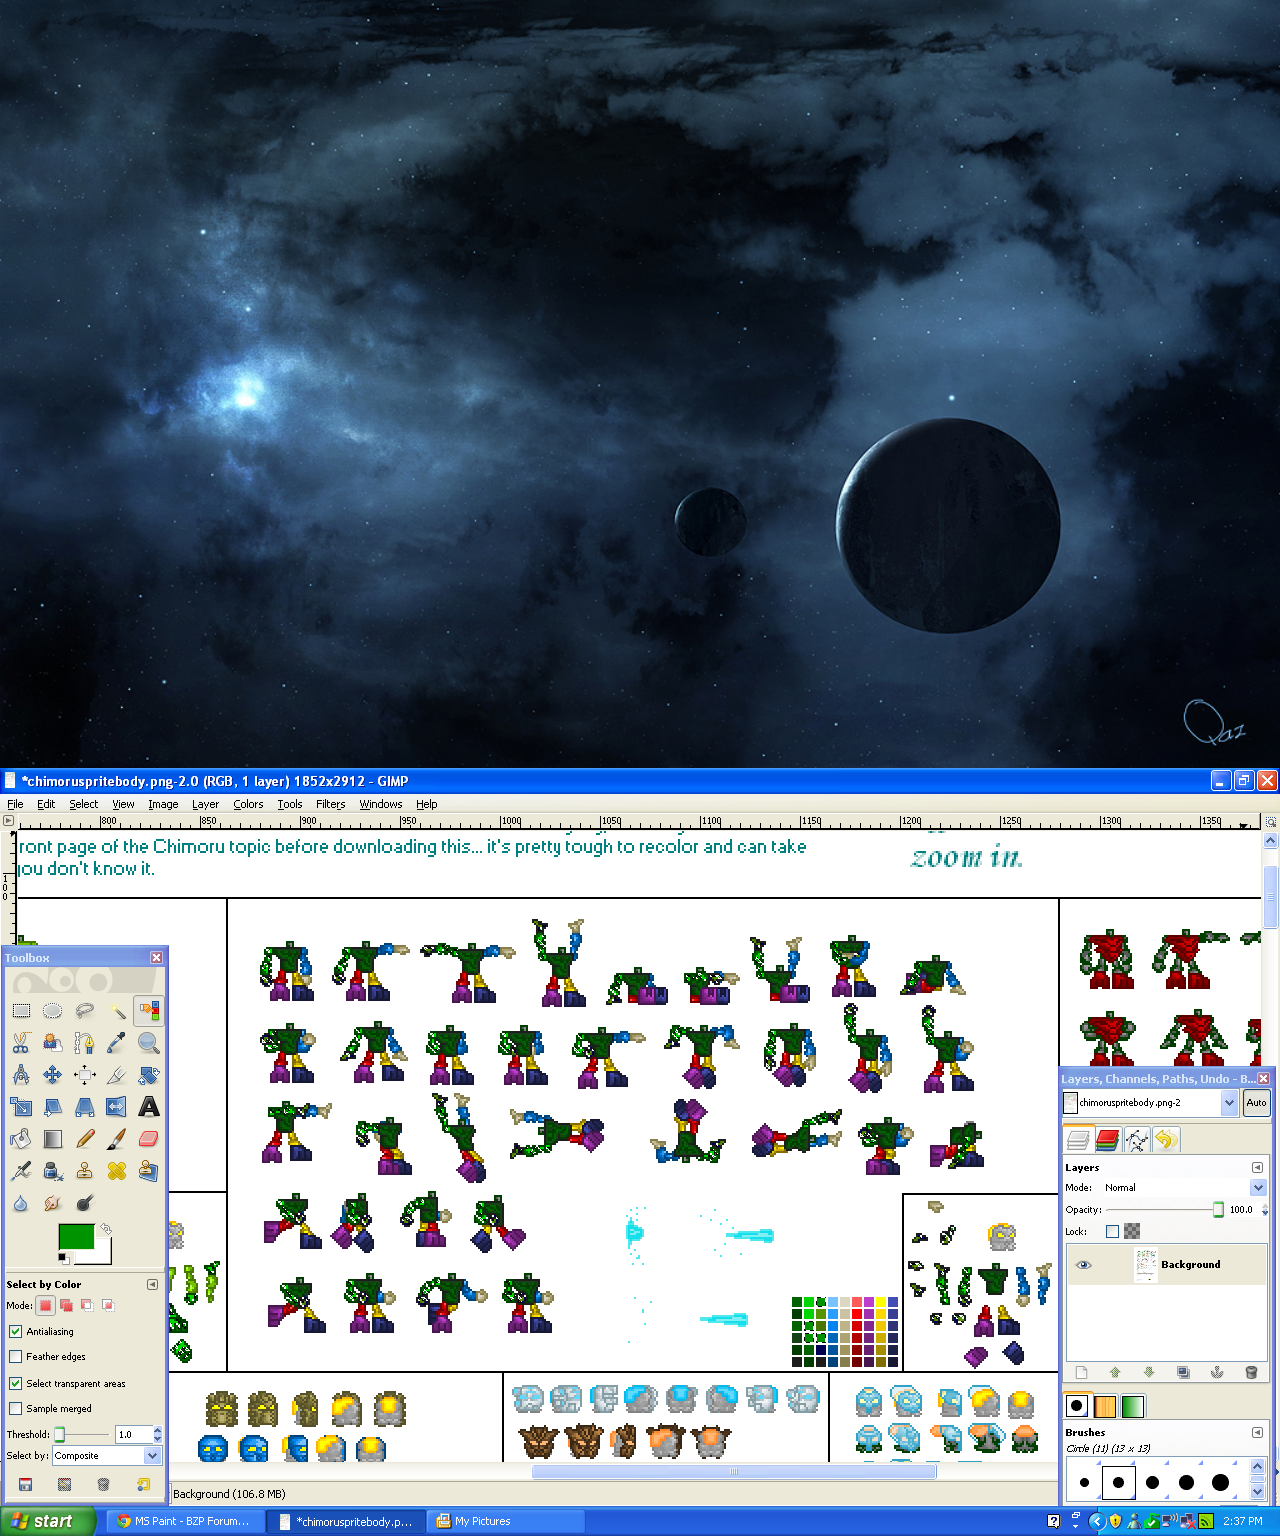Hide the Background layer with the eye icon
Viewport: 1280px width, 1536px height.
click(1083, 1265)
